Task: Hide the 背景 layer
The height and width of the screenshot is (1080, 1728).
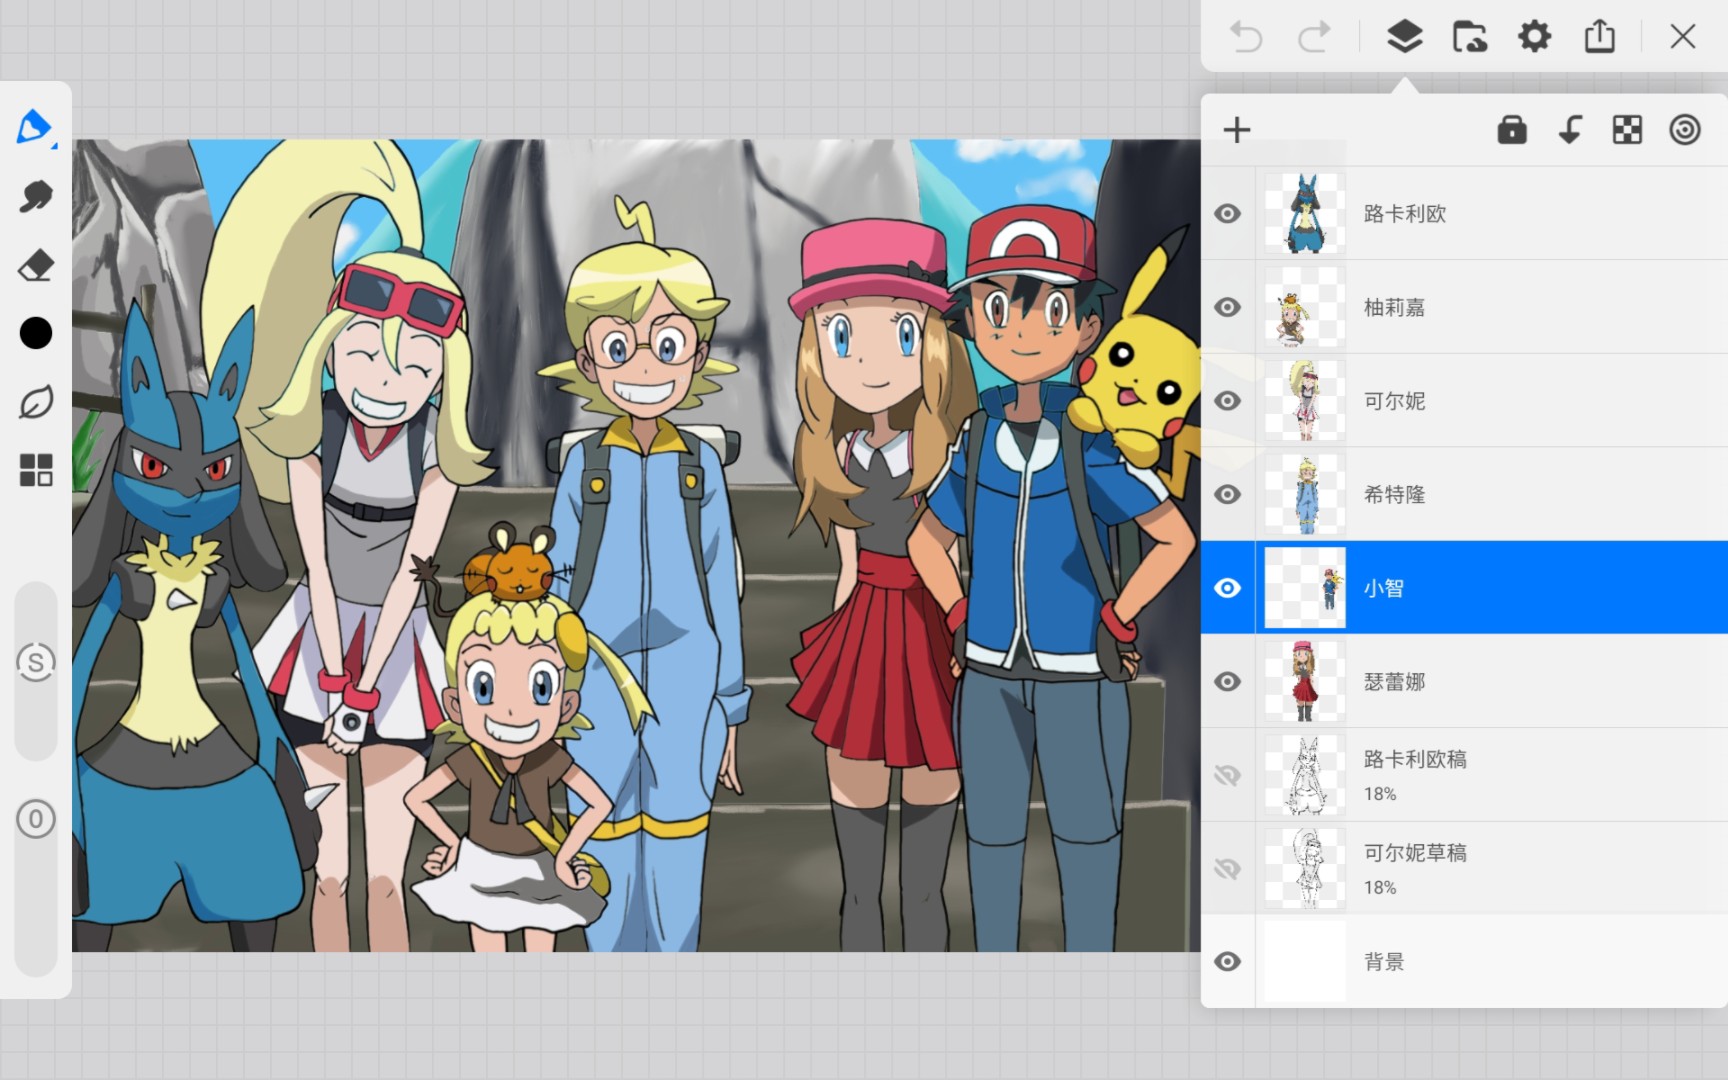Action: click(x=1228, y=962)
